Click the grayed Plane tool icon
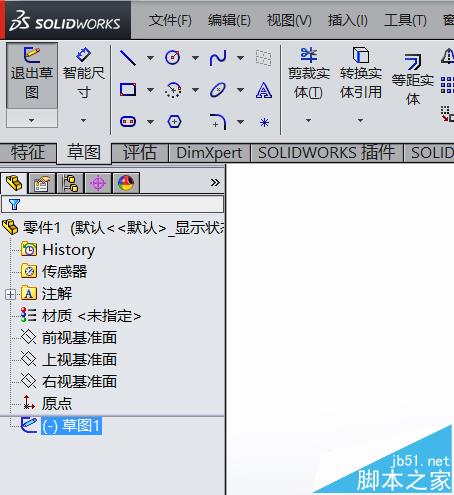The width and height of the screenshot is (454, 495). [263, 58]
